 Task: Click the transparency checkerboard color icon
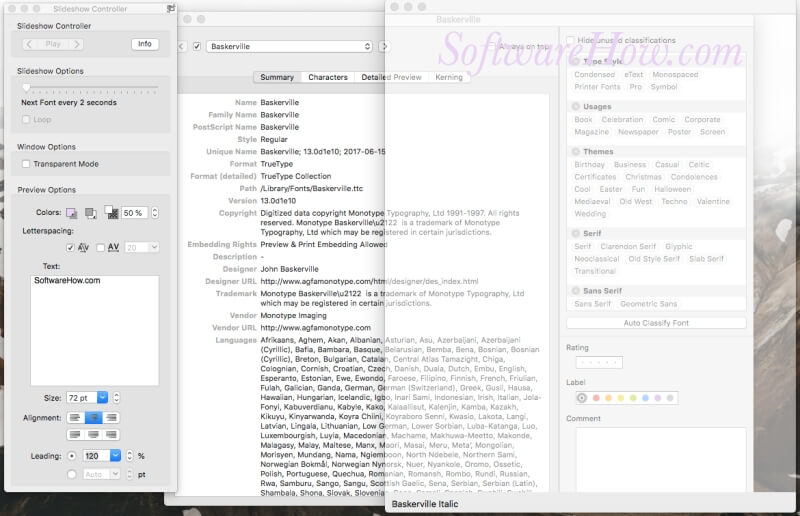pyautogui.click(x=111, y=212)
